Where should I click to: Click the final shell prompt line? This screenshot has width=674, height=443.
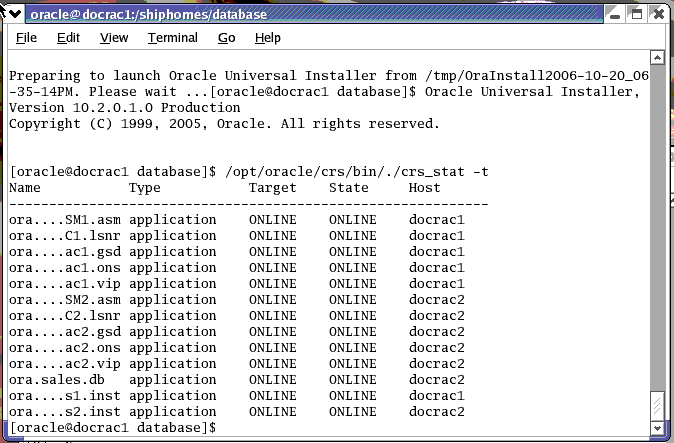click(x=112, y=428)
